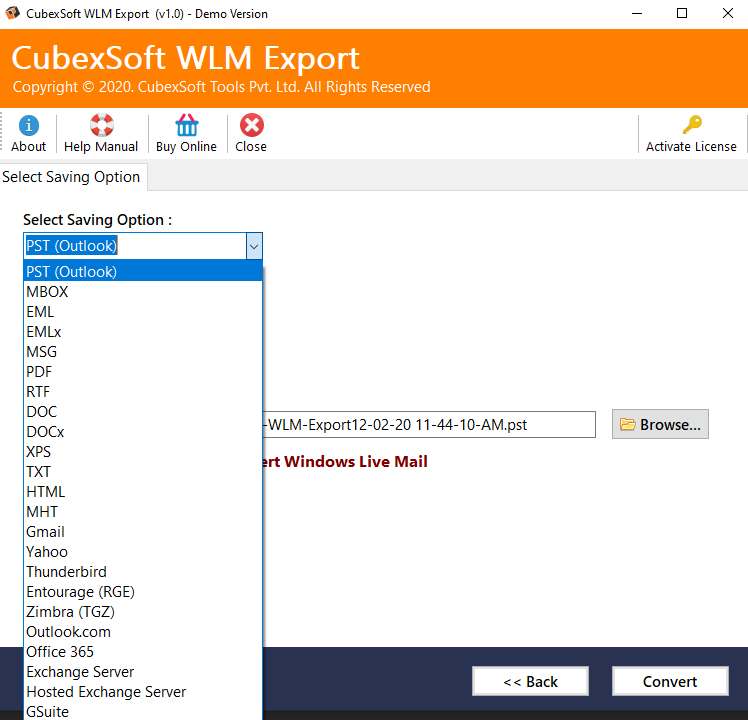Go back with the << Back button
This screenshot has height=720, width=748.
(x=530, y=681)
